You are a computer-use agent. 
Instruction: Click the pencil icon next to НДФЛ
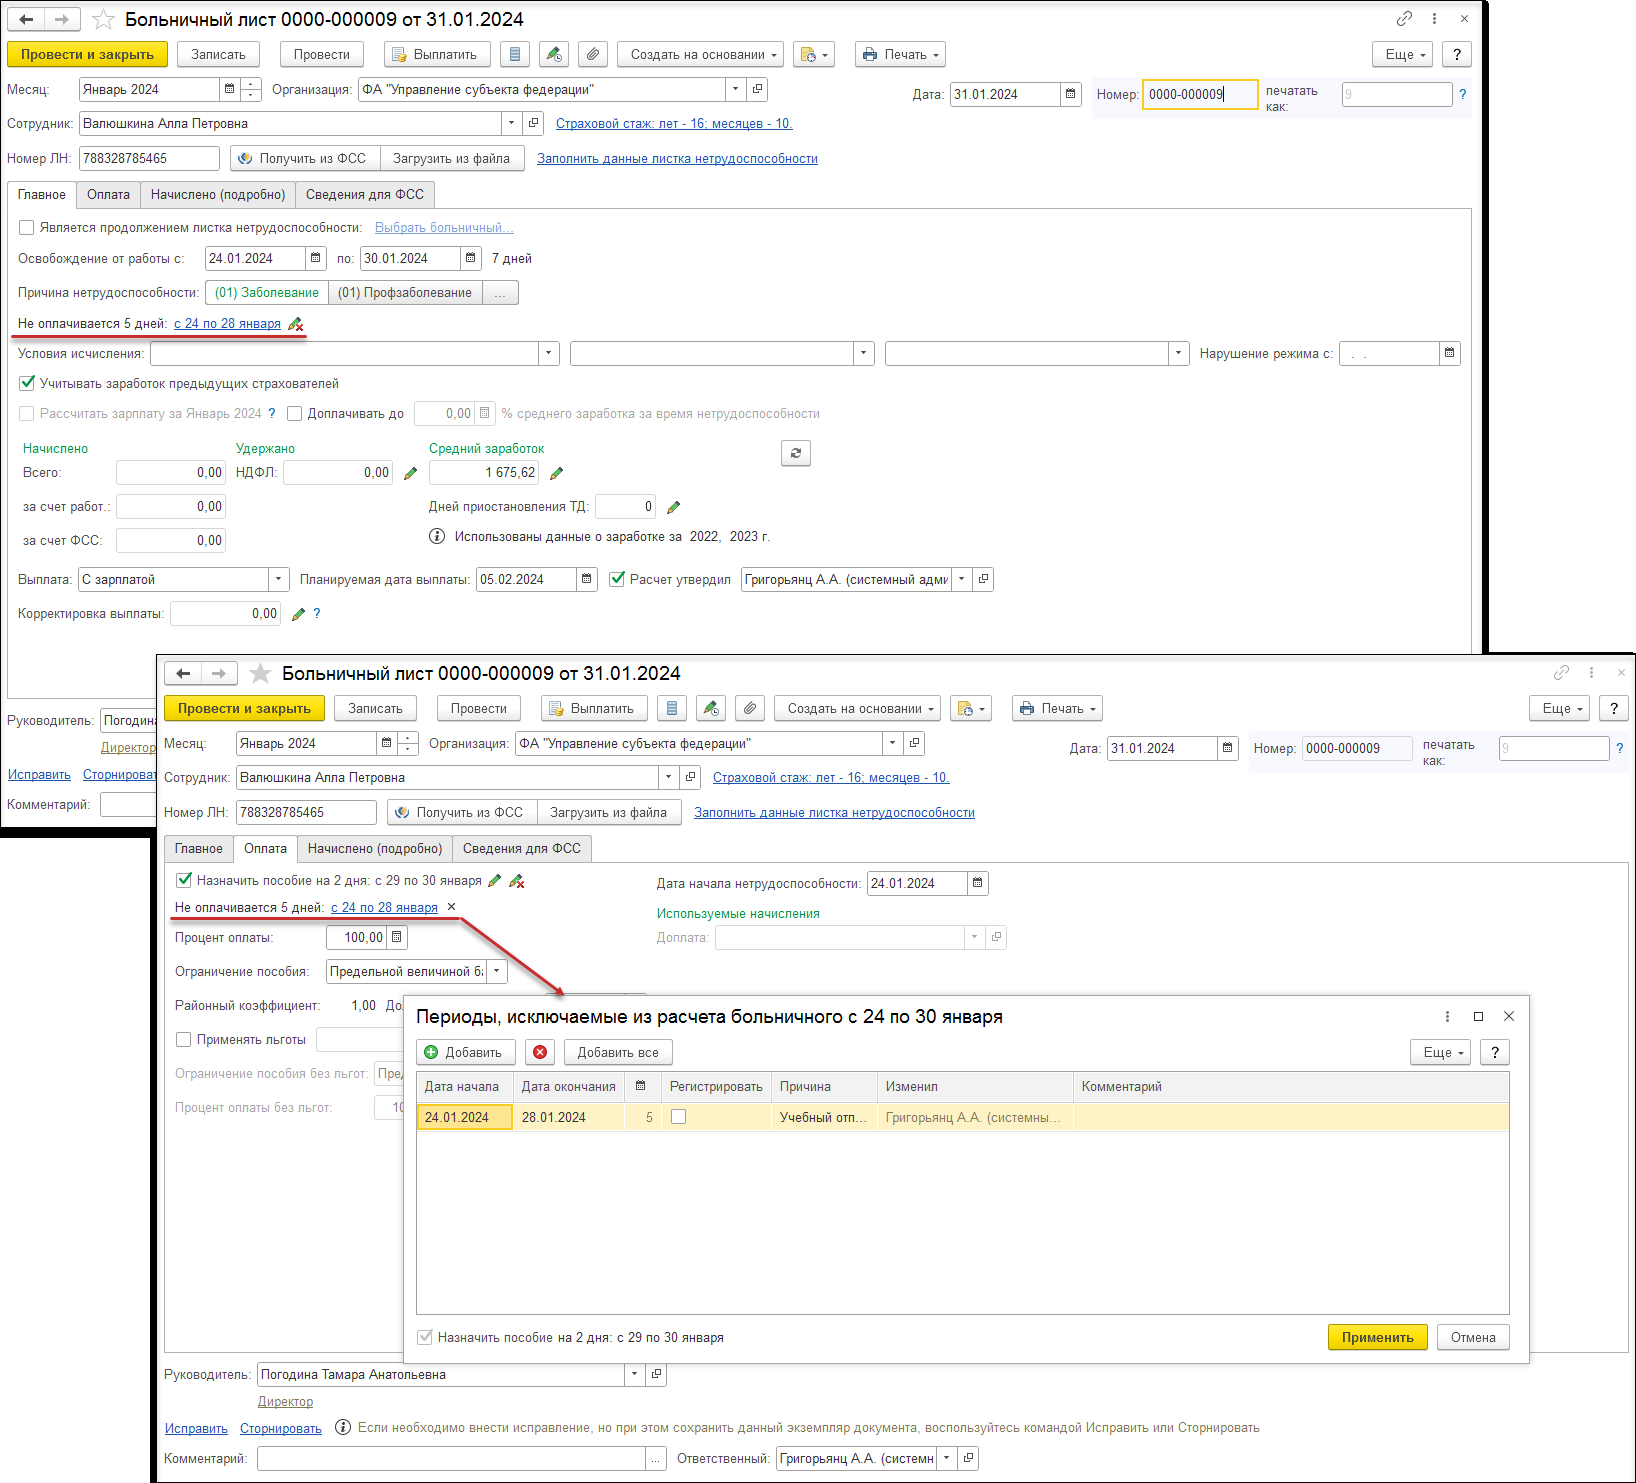point(410,473)
